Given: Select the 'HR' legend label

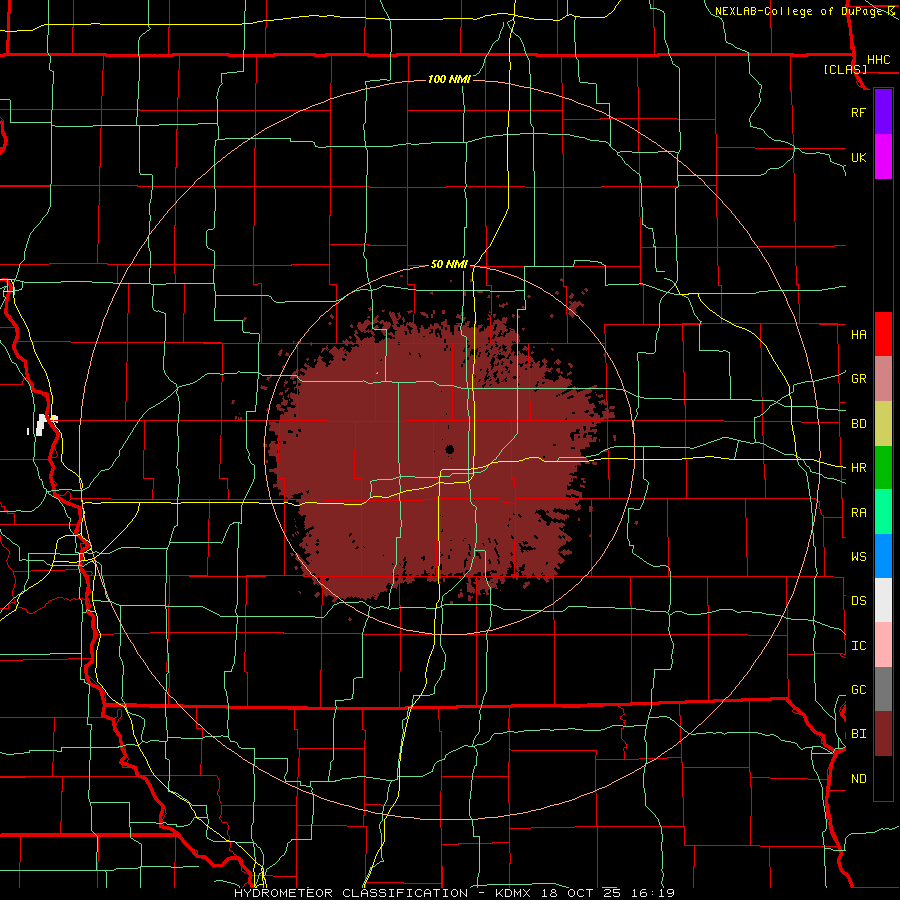Looking at the screenshot, I should [858, 468].
